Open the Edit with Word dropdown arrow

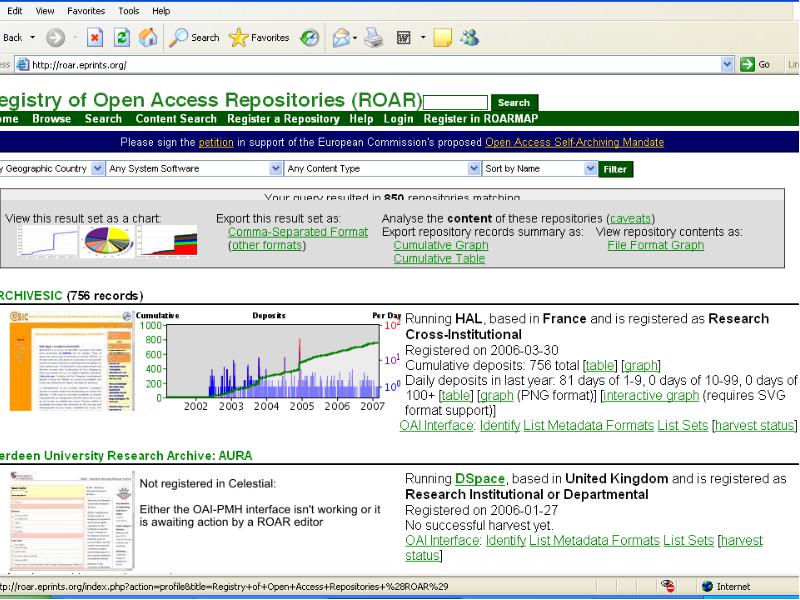point(422,38)
